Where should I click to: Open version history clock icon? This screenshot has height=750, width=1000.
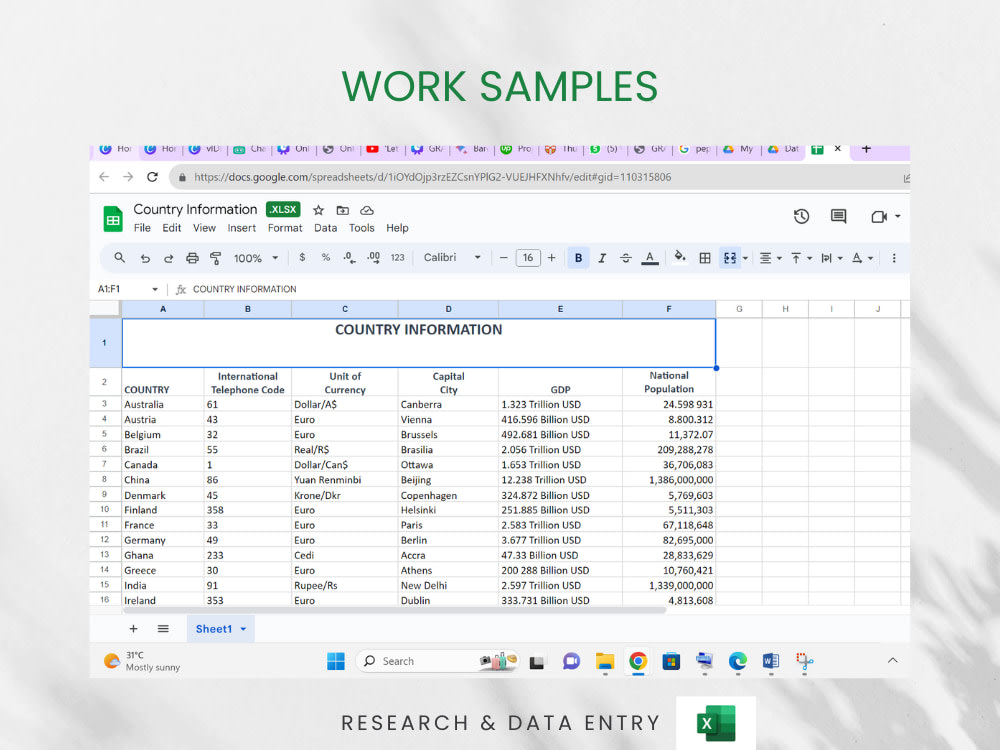pos(801,217)
